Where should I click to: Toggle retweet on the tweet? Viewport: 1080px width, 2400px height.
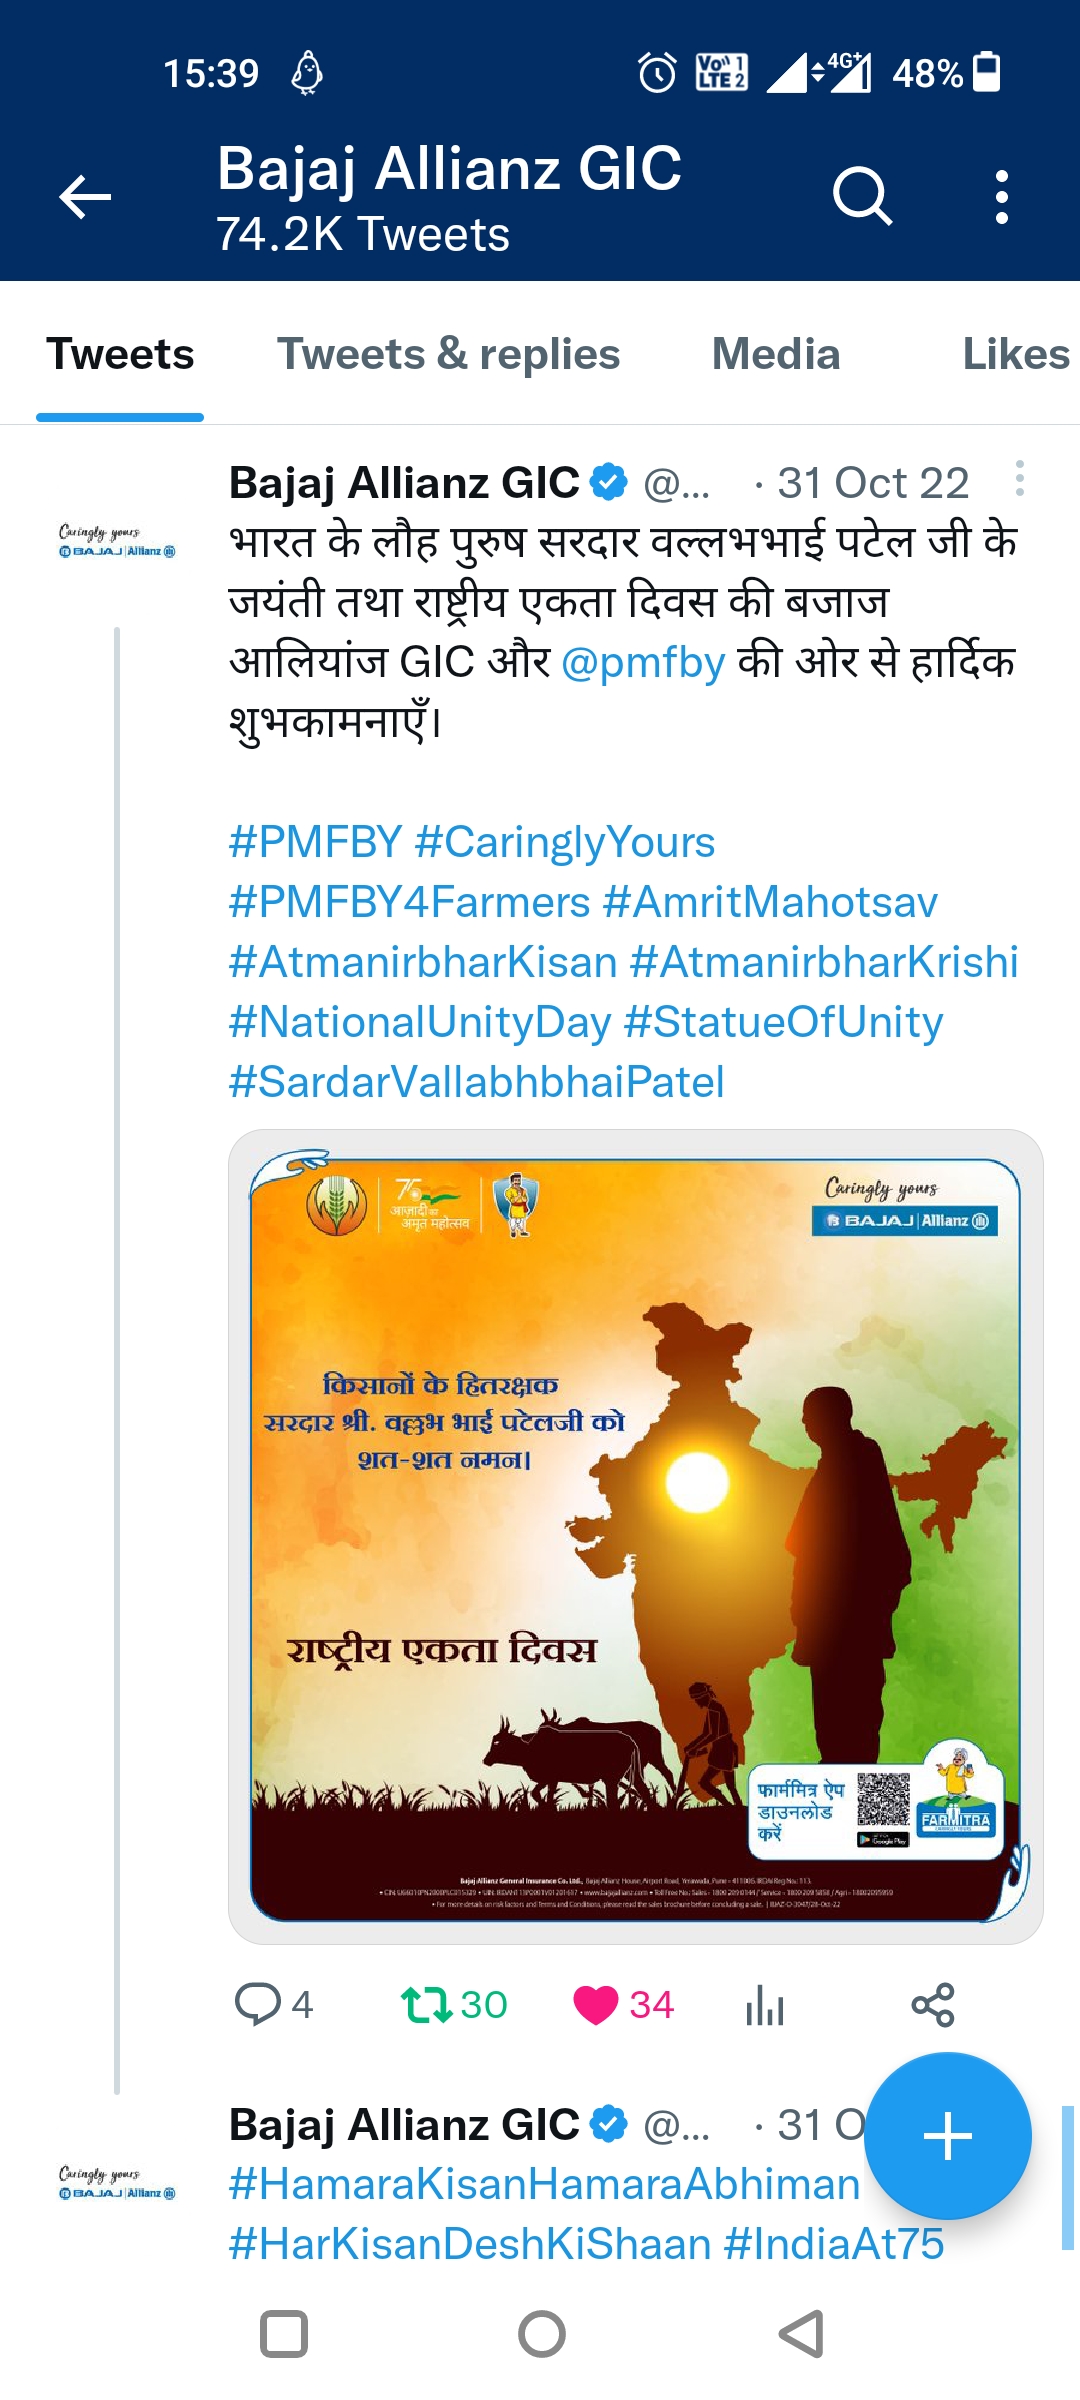[x=427, y=2005]
